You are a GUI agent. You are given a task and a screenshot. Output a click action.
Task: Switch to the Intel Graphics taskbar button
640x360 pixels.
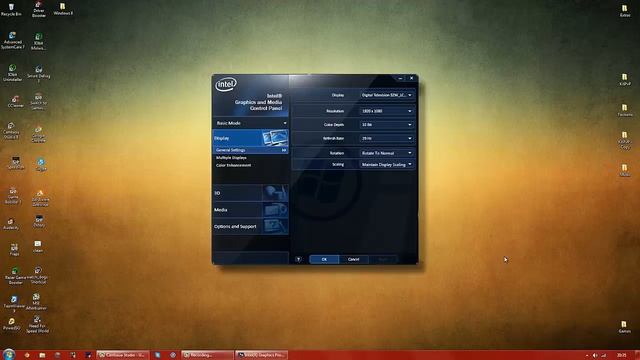(262, 355)
